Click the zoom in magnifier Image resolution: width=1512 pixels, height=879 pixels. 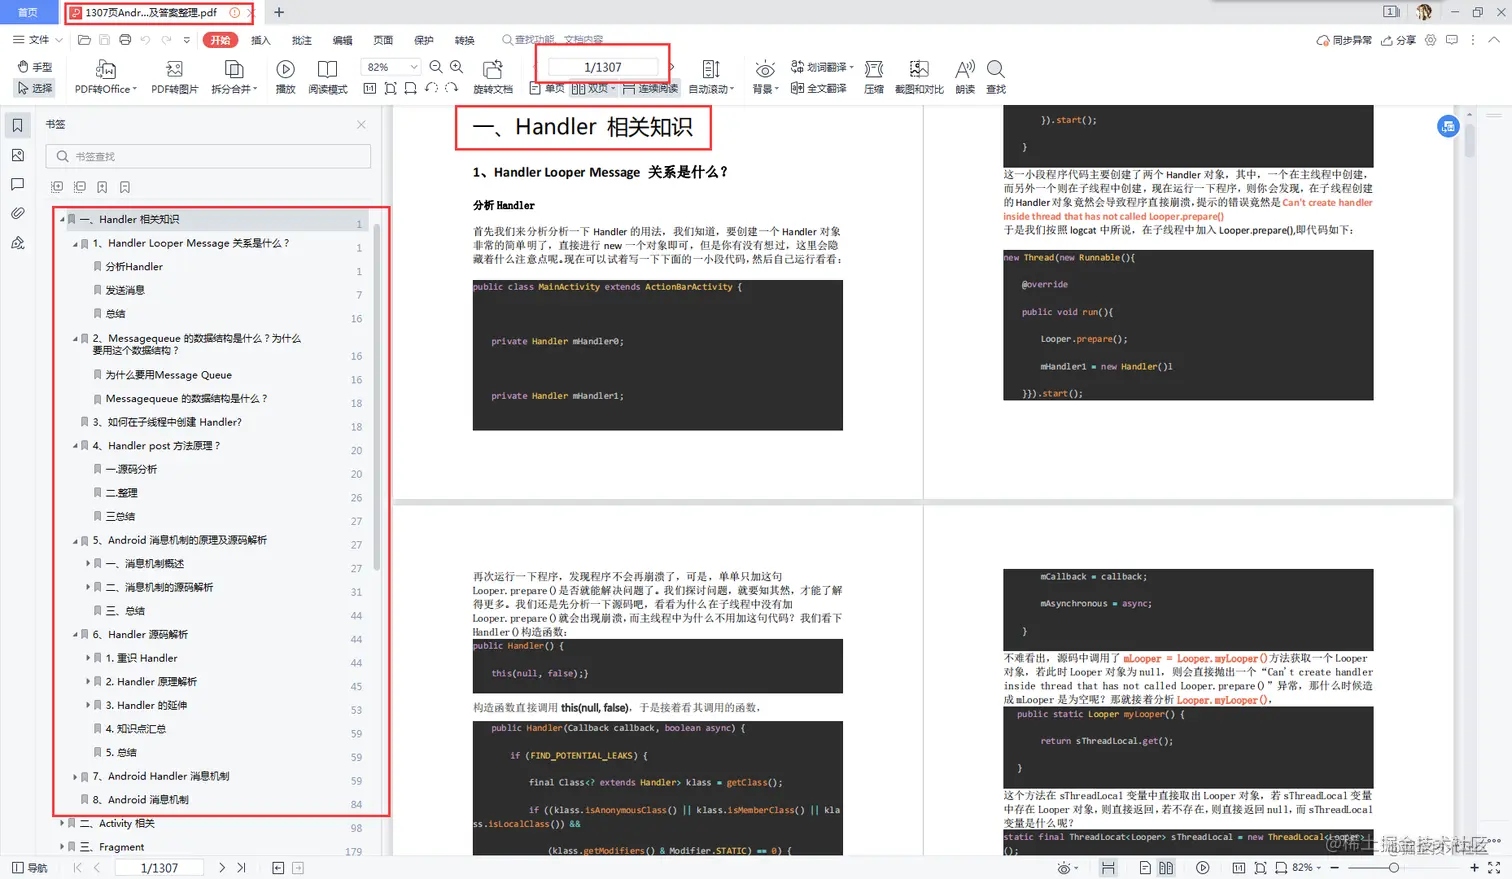[x=457, y=67]
